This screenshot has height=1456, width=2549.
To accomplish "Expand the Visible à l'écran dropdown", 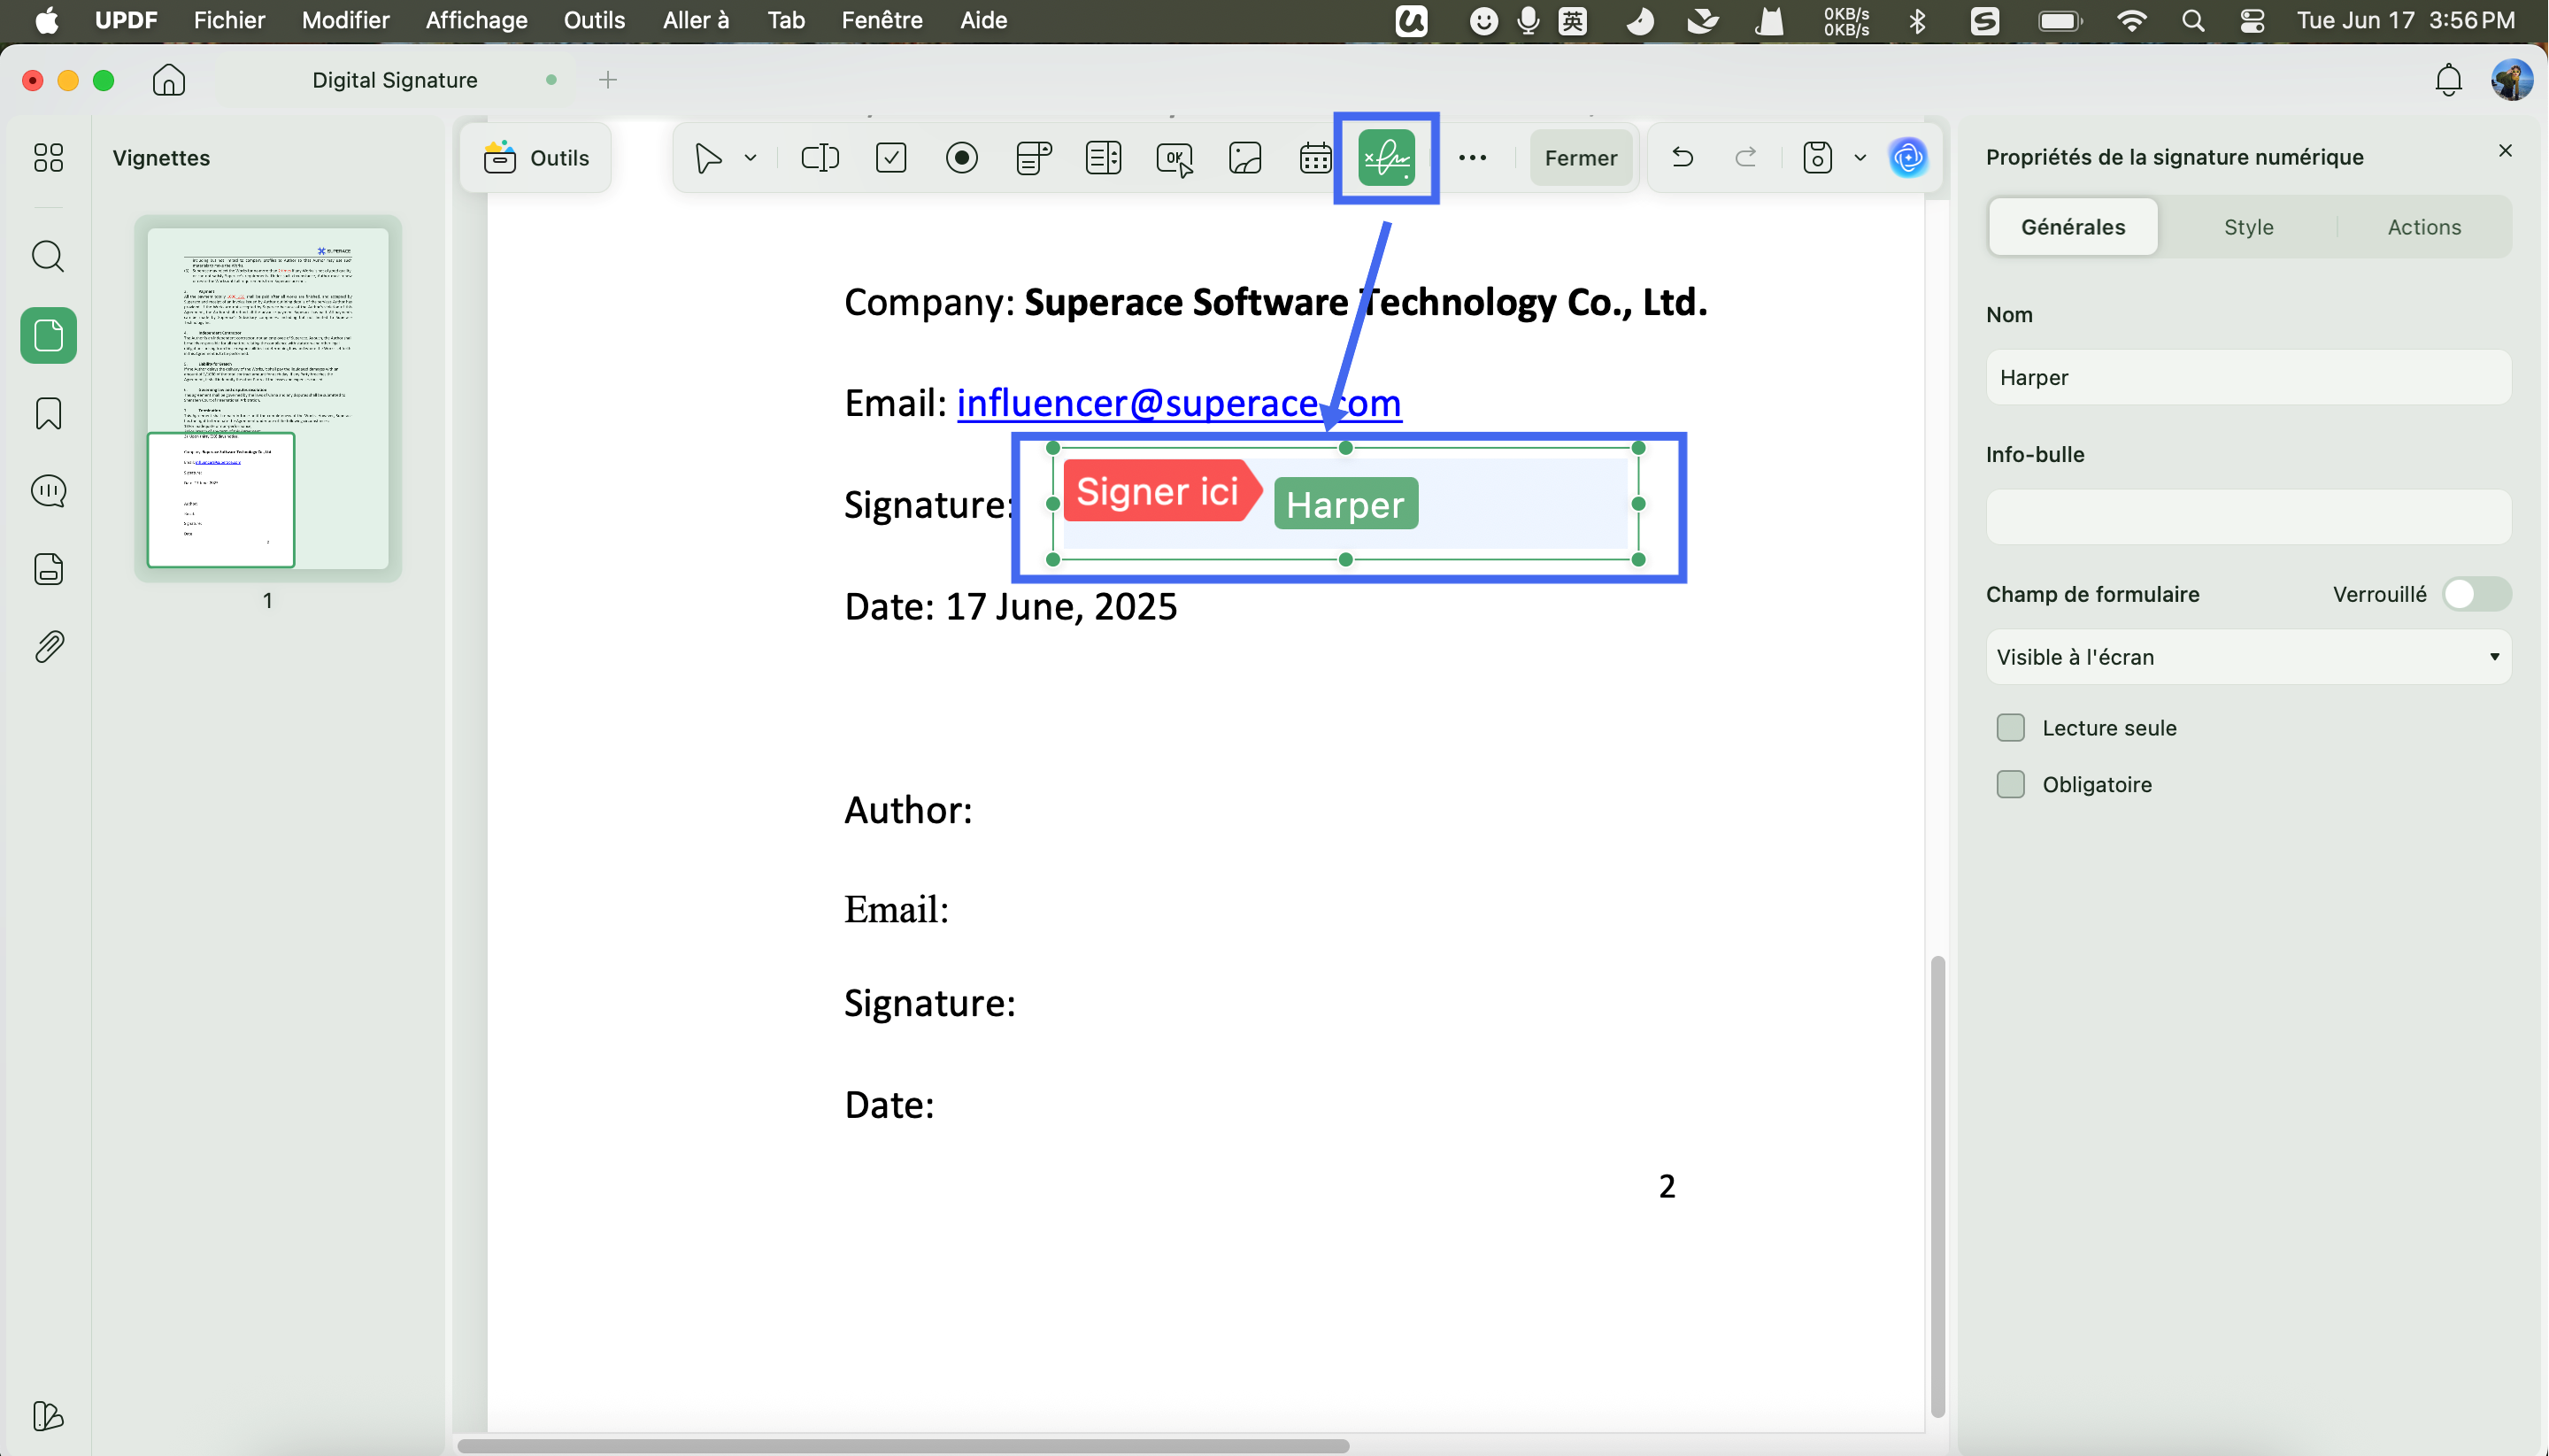I will point(2248,657).
